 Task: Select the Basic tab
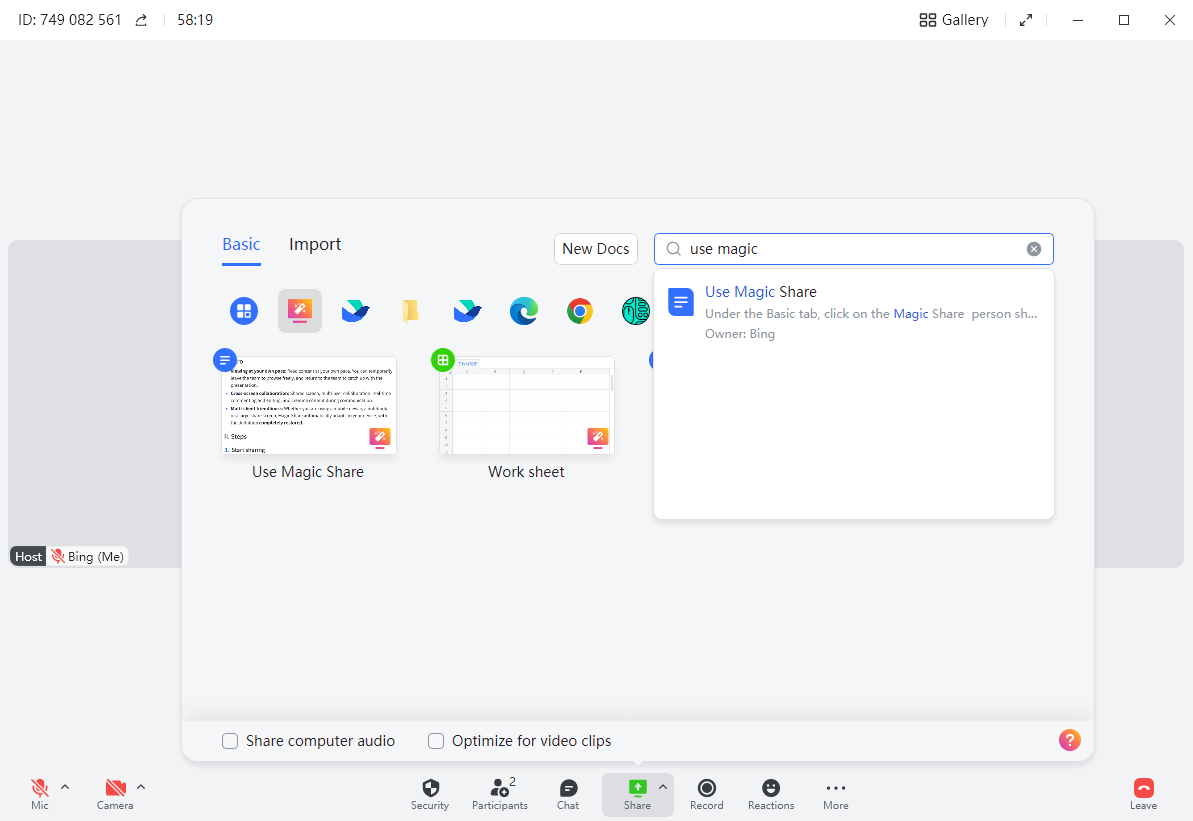[241, 244]
